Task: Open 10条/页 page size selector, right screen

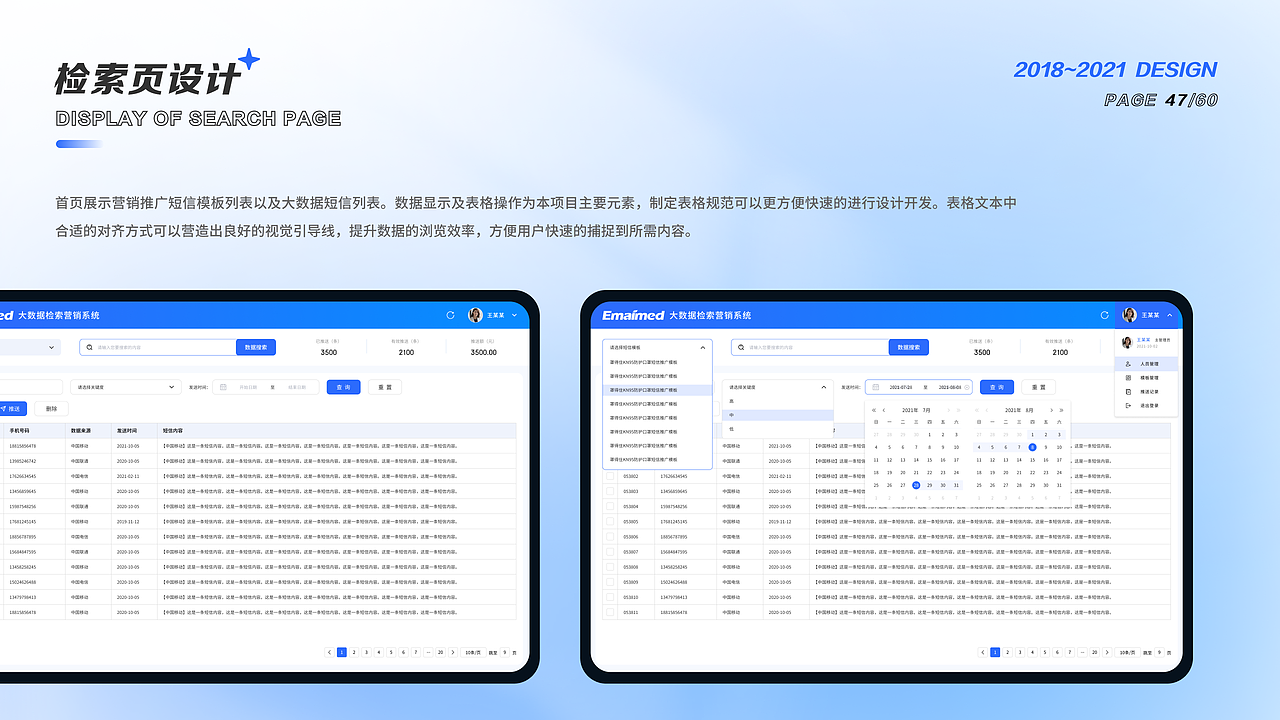Action: click(x=1128, y=652)
